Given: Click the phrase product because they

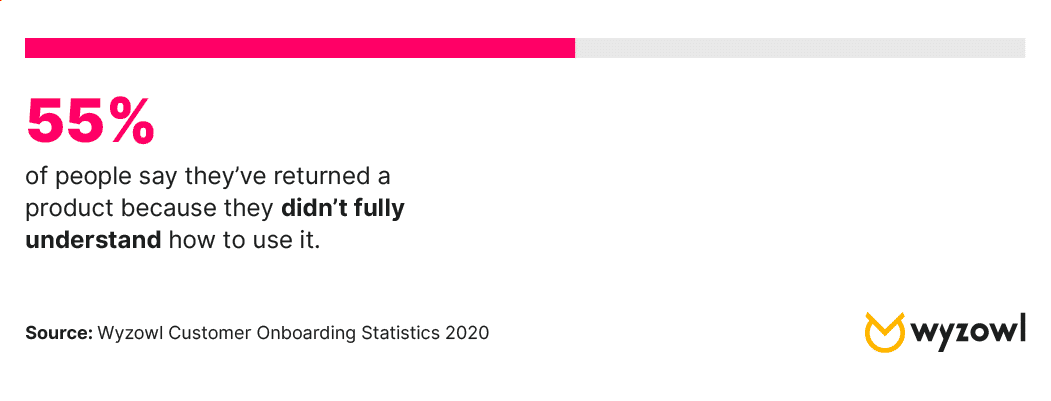Looking at the screenshot, I should tap(150, 210).
